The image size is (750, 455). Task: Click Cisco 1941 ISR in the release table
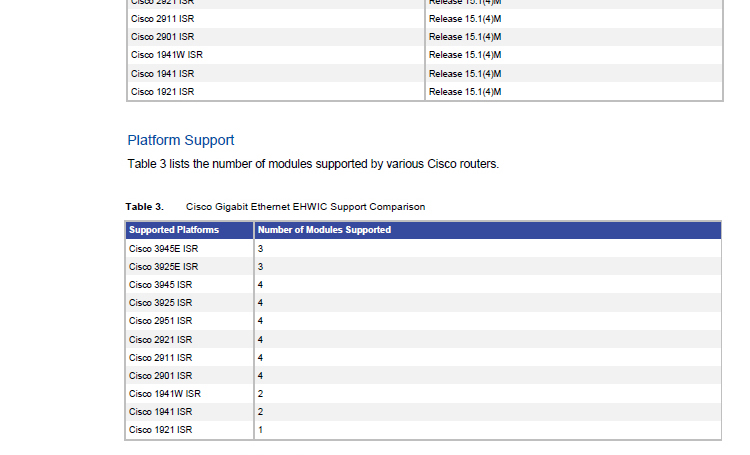(162, 74)
